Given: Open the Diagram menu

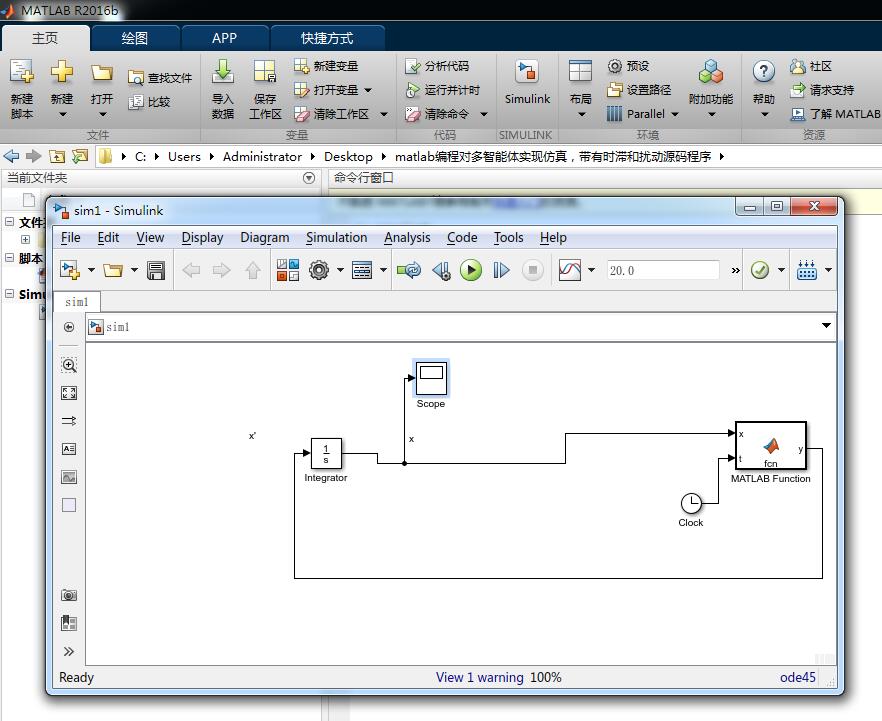Looking at the screenshot, I should click(264, 238).
